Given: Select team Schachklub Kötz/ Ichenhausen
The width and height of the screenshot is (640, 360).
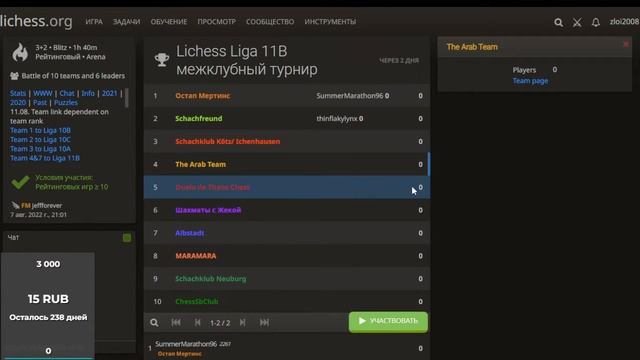Looking at the screenshot, I should (x=287, y=141).
